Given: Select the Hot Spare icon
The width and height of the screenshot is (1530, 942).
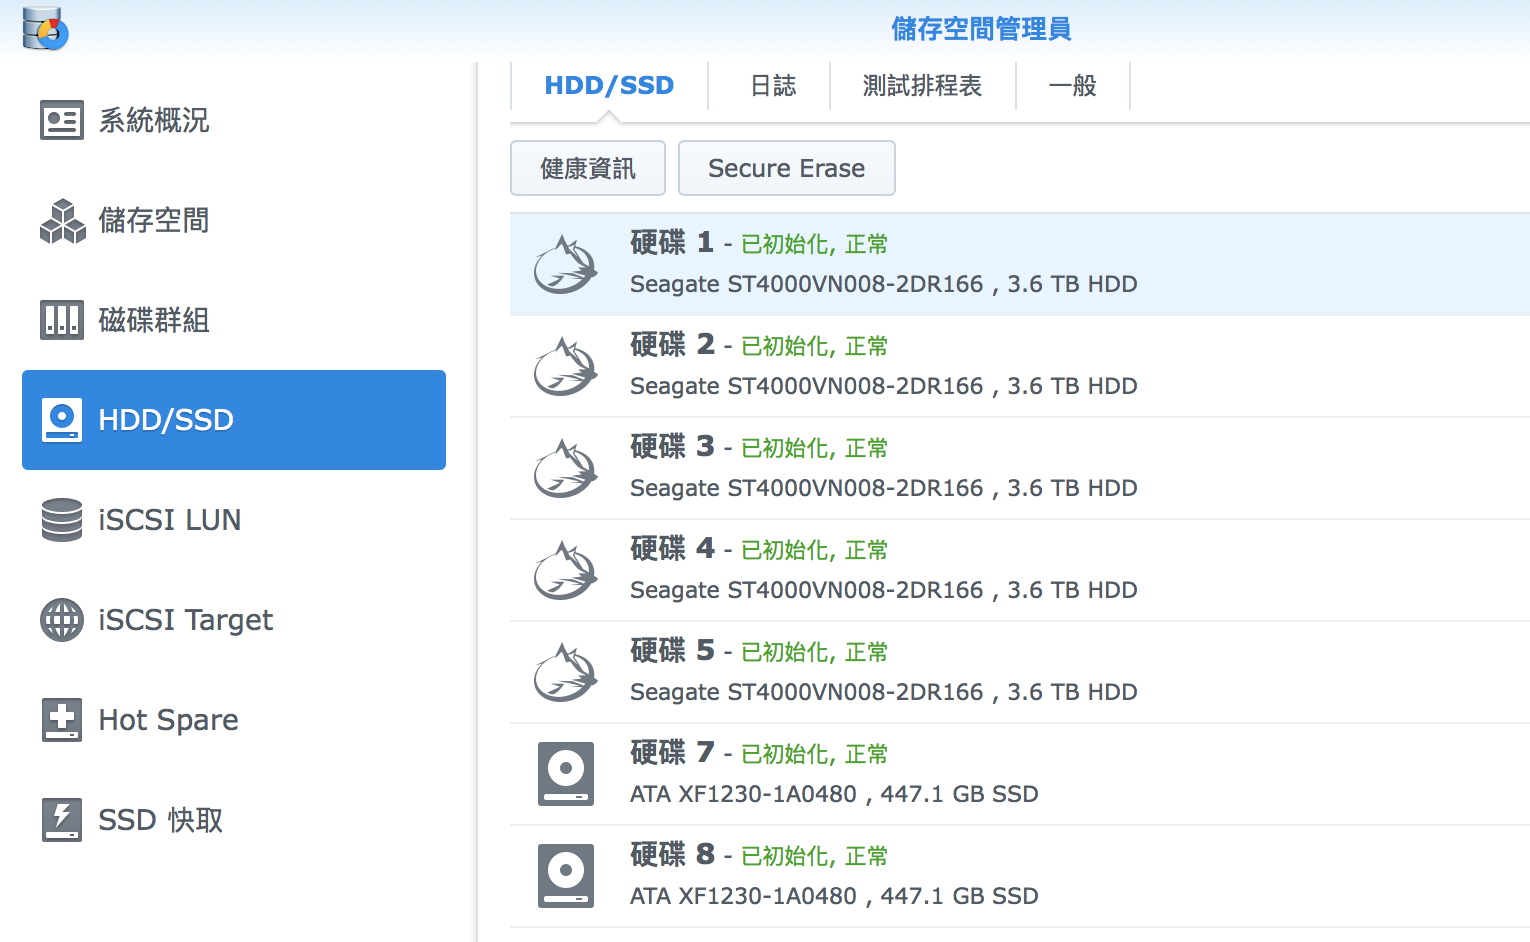Looking at the screenshot, I should click(62, 720).
